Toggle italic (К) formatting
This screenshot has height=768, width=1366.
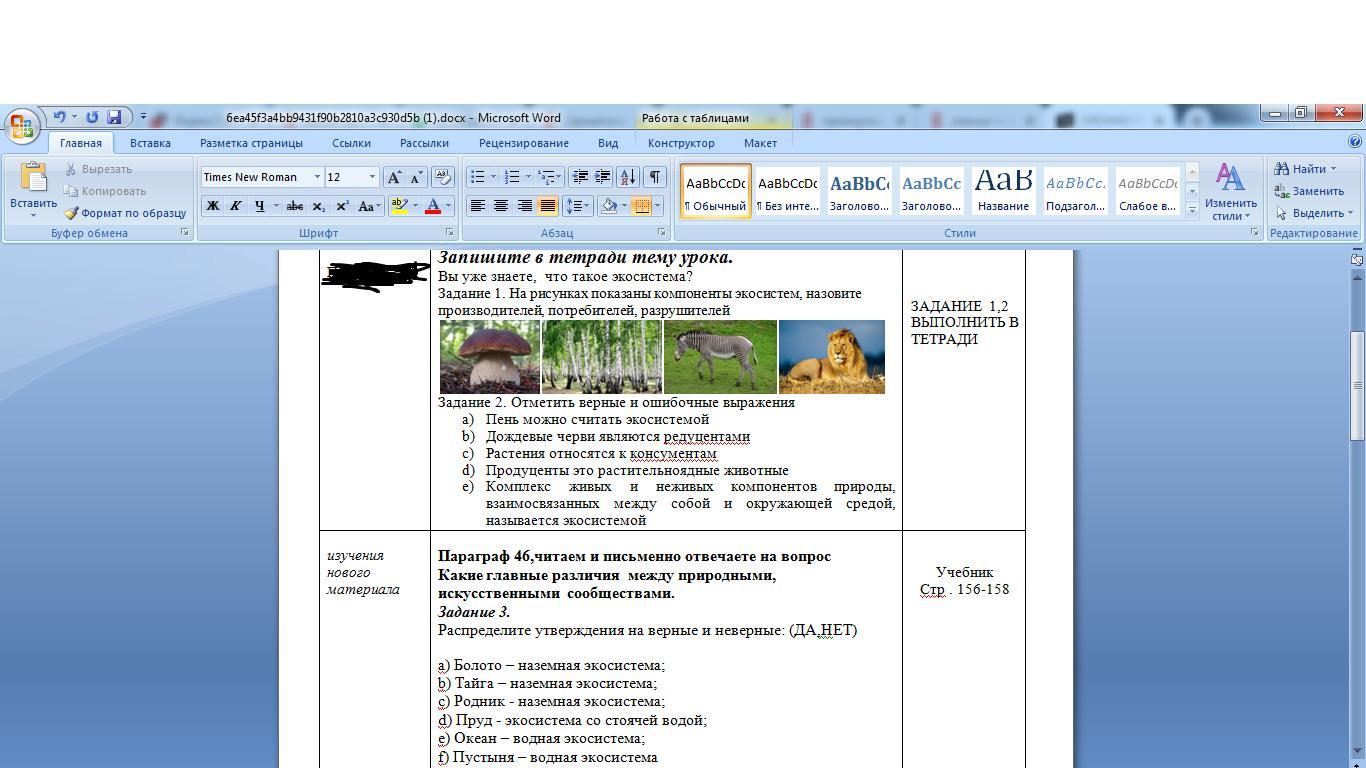(x=235, y=206)
